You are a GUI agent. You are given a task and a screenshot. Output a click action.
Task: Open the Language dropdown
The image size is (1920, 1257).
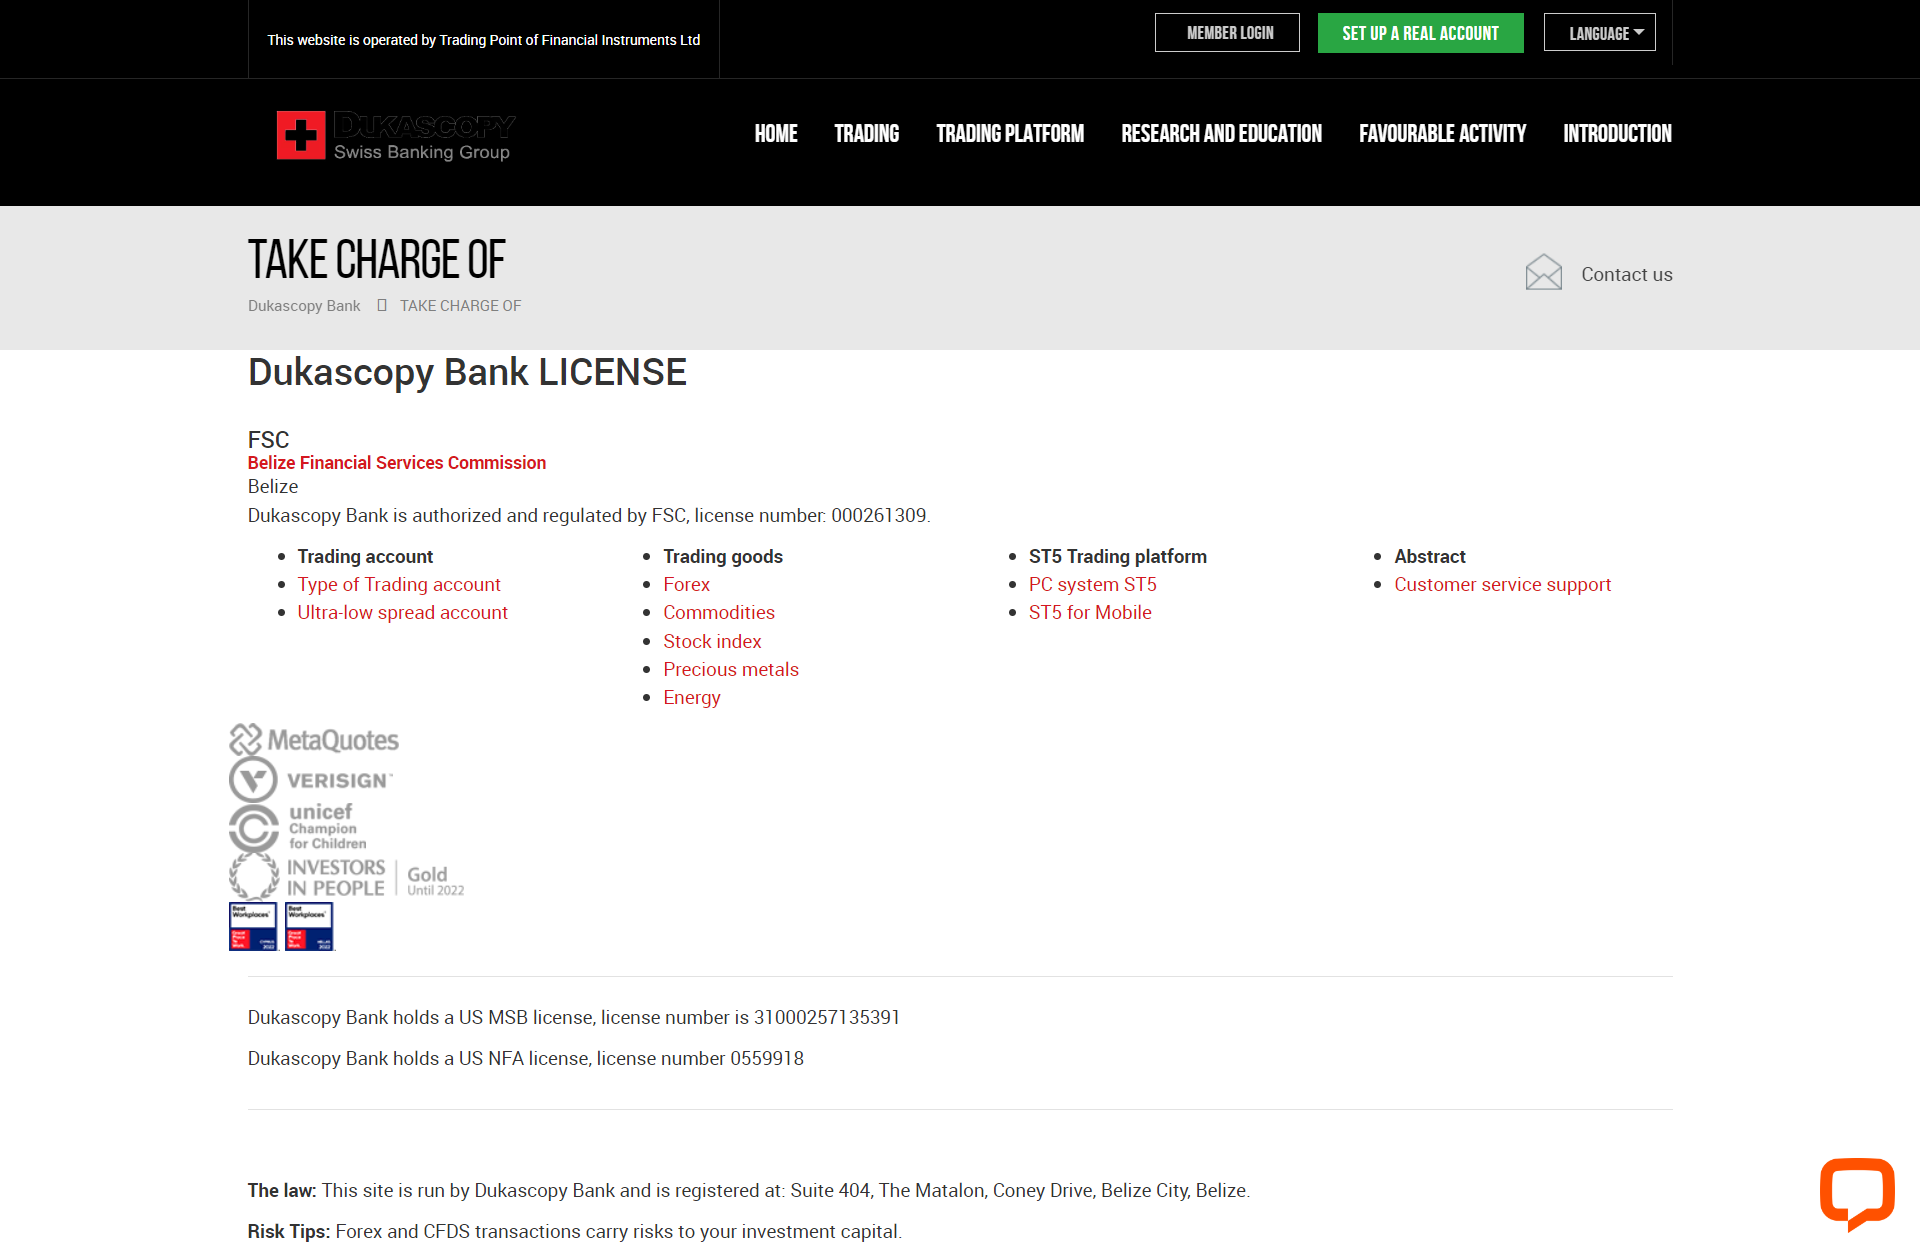[1599, 33]
